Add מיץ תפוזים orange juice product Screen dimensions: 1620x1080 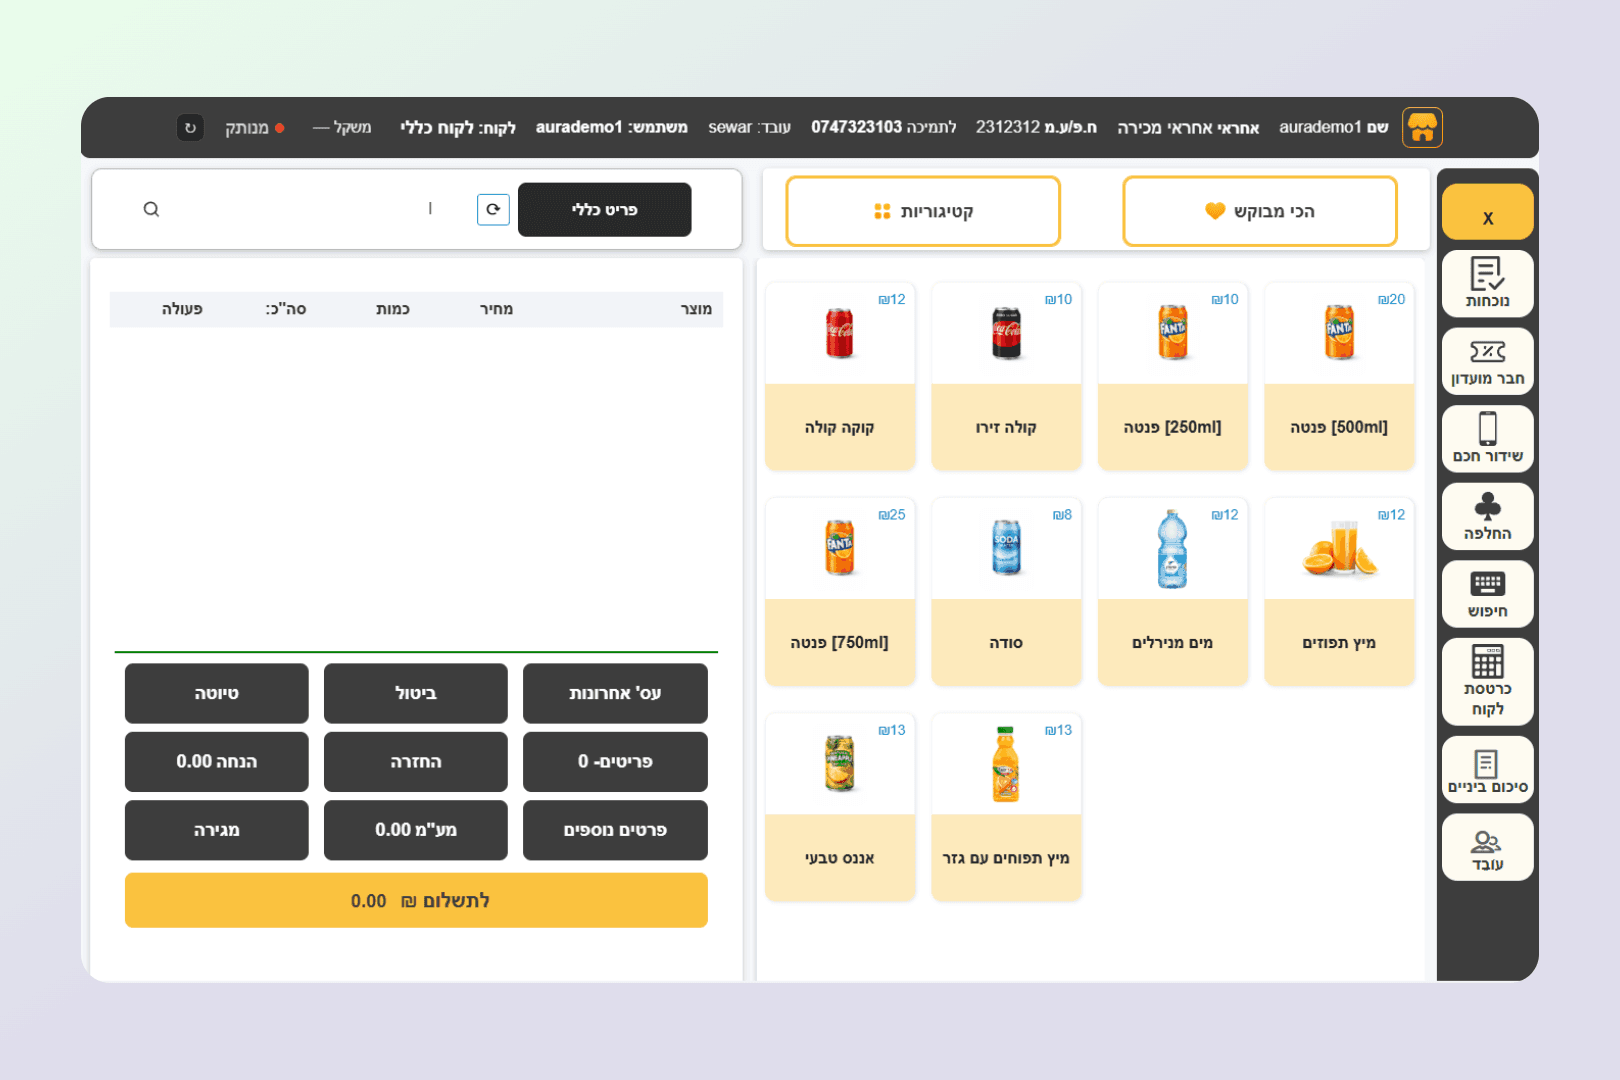click(x=1339, y=591)
